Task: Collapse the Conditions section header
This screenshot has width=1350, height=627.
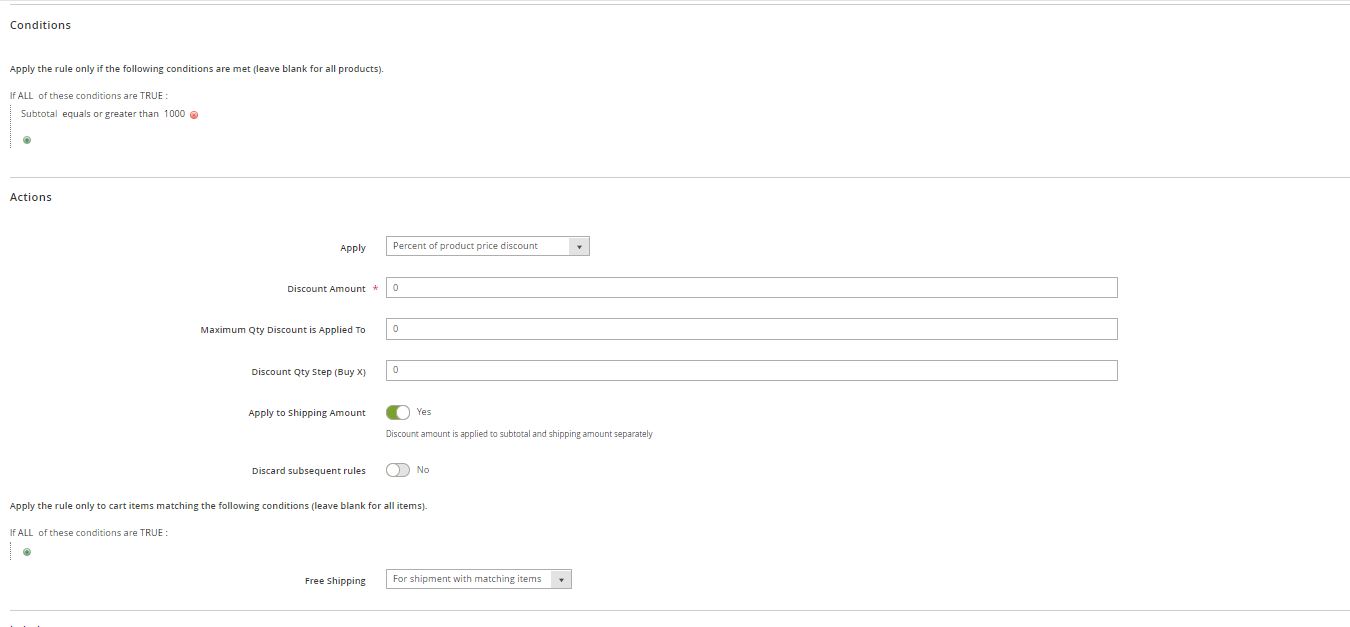Action: (40, 25)
